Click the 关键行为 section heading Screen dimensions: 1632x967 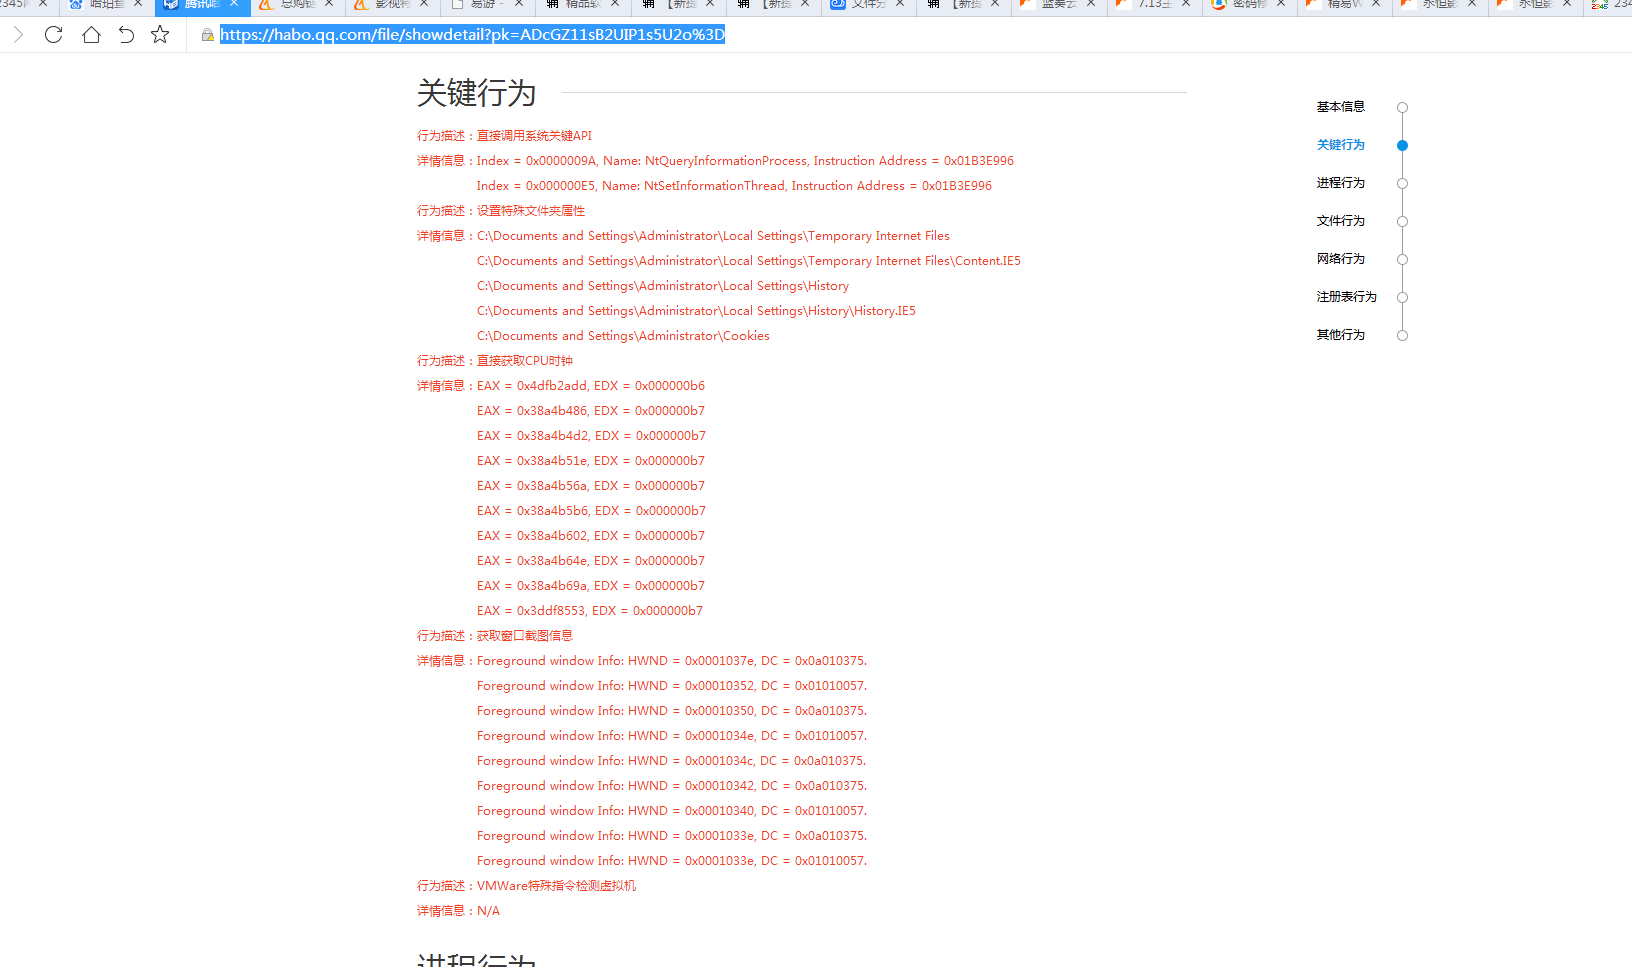tap(476, 93)
